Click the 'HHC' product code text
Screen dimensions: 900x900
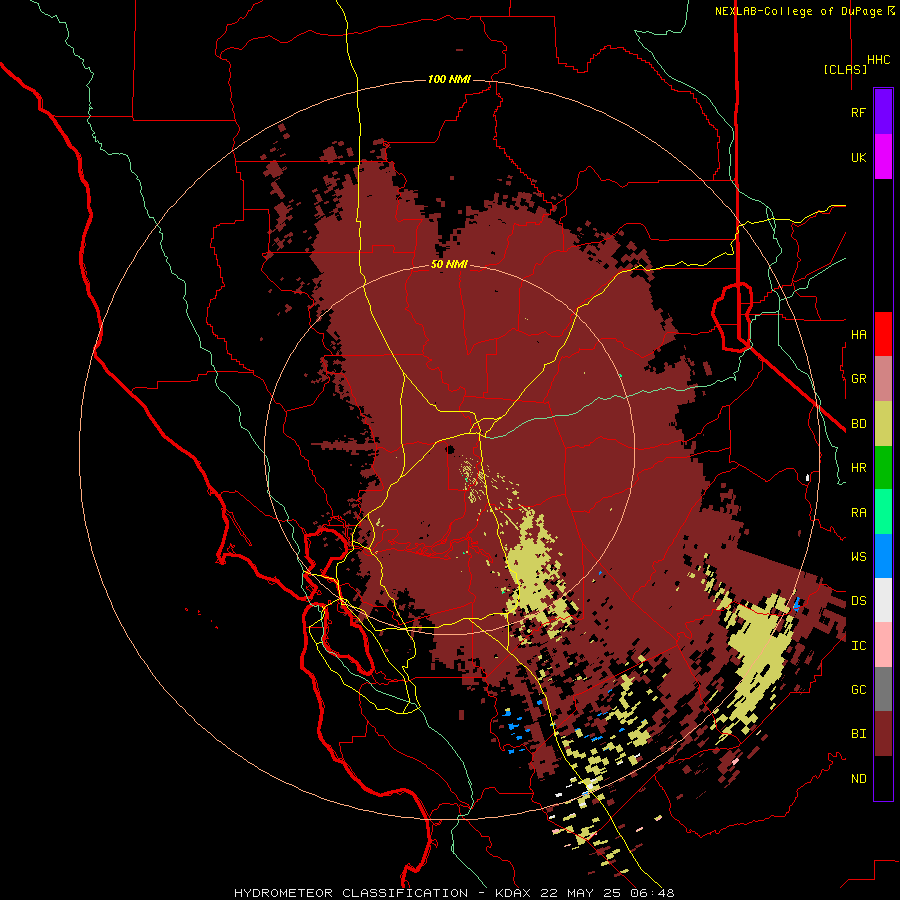click(879, 60)
